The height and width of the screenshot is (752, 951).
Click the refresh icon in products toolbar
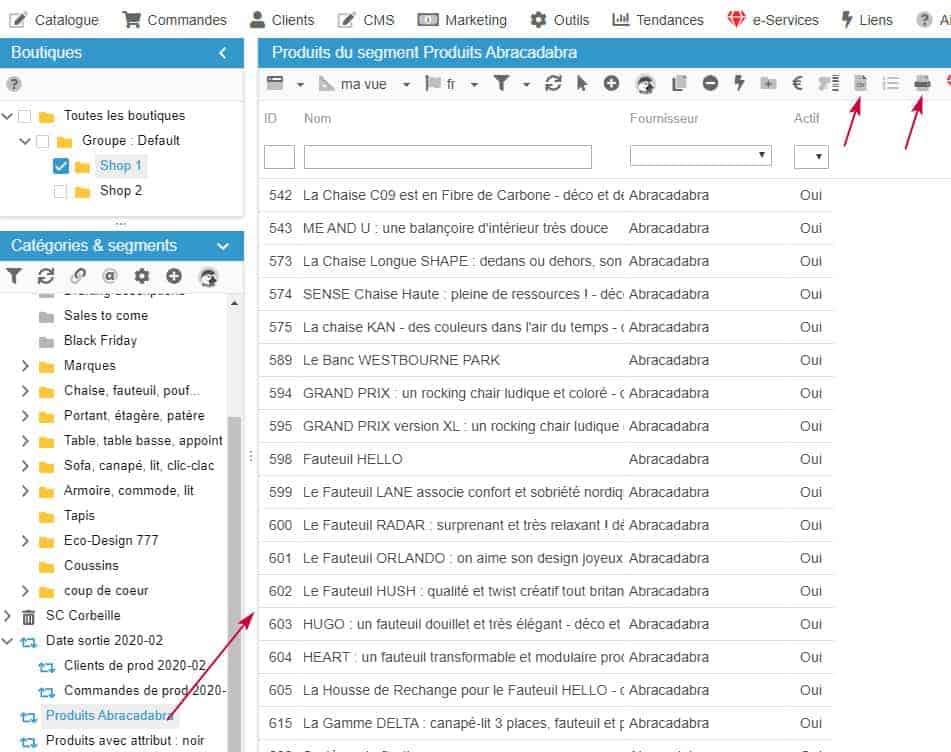553,84
